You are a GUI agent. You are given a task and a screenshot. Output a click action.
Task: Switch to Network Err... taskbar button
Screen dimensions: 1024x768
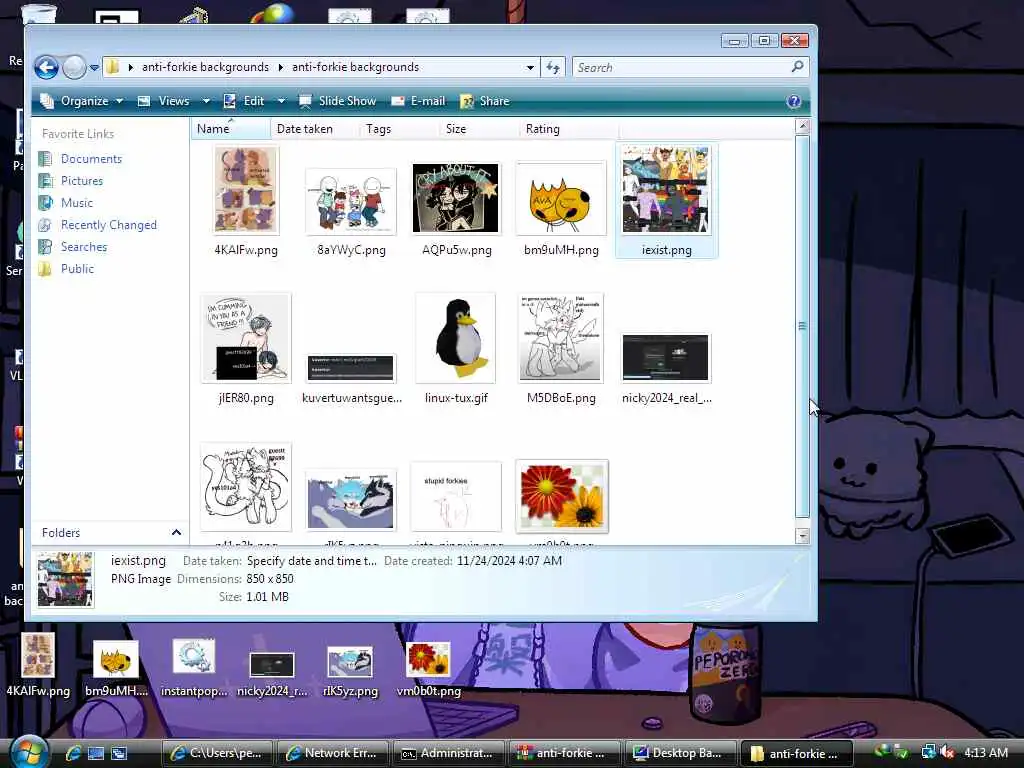(332, 753)
